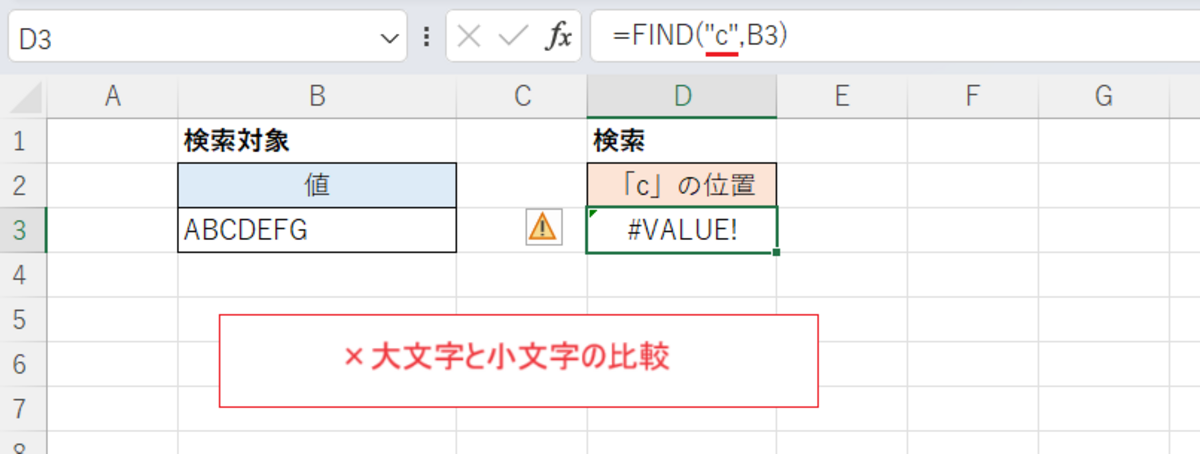Click the Enter checkmark icon in formula bar
Image resolution: width=1200 pixels, height=454 pixels.
pyautogui.click(x=513, y=37)
